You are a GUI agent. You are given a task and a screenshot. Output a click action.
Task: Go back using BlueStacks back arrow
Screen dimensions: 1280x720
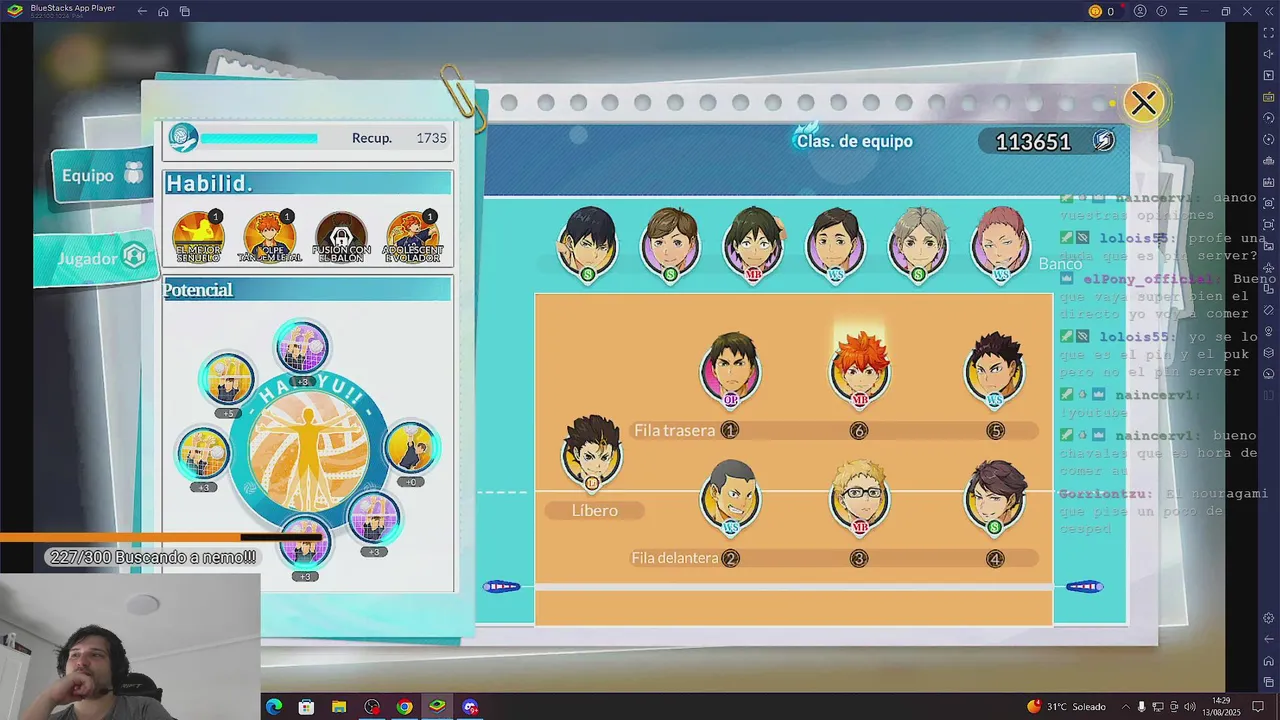pos(142,11)
